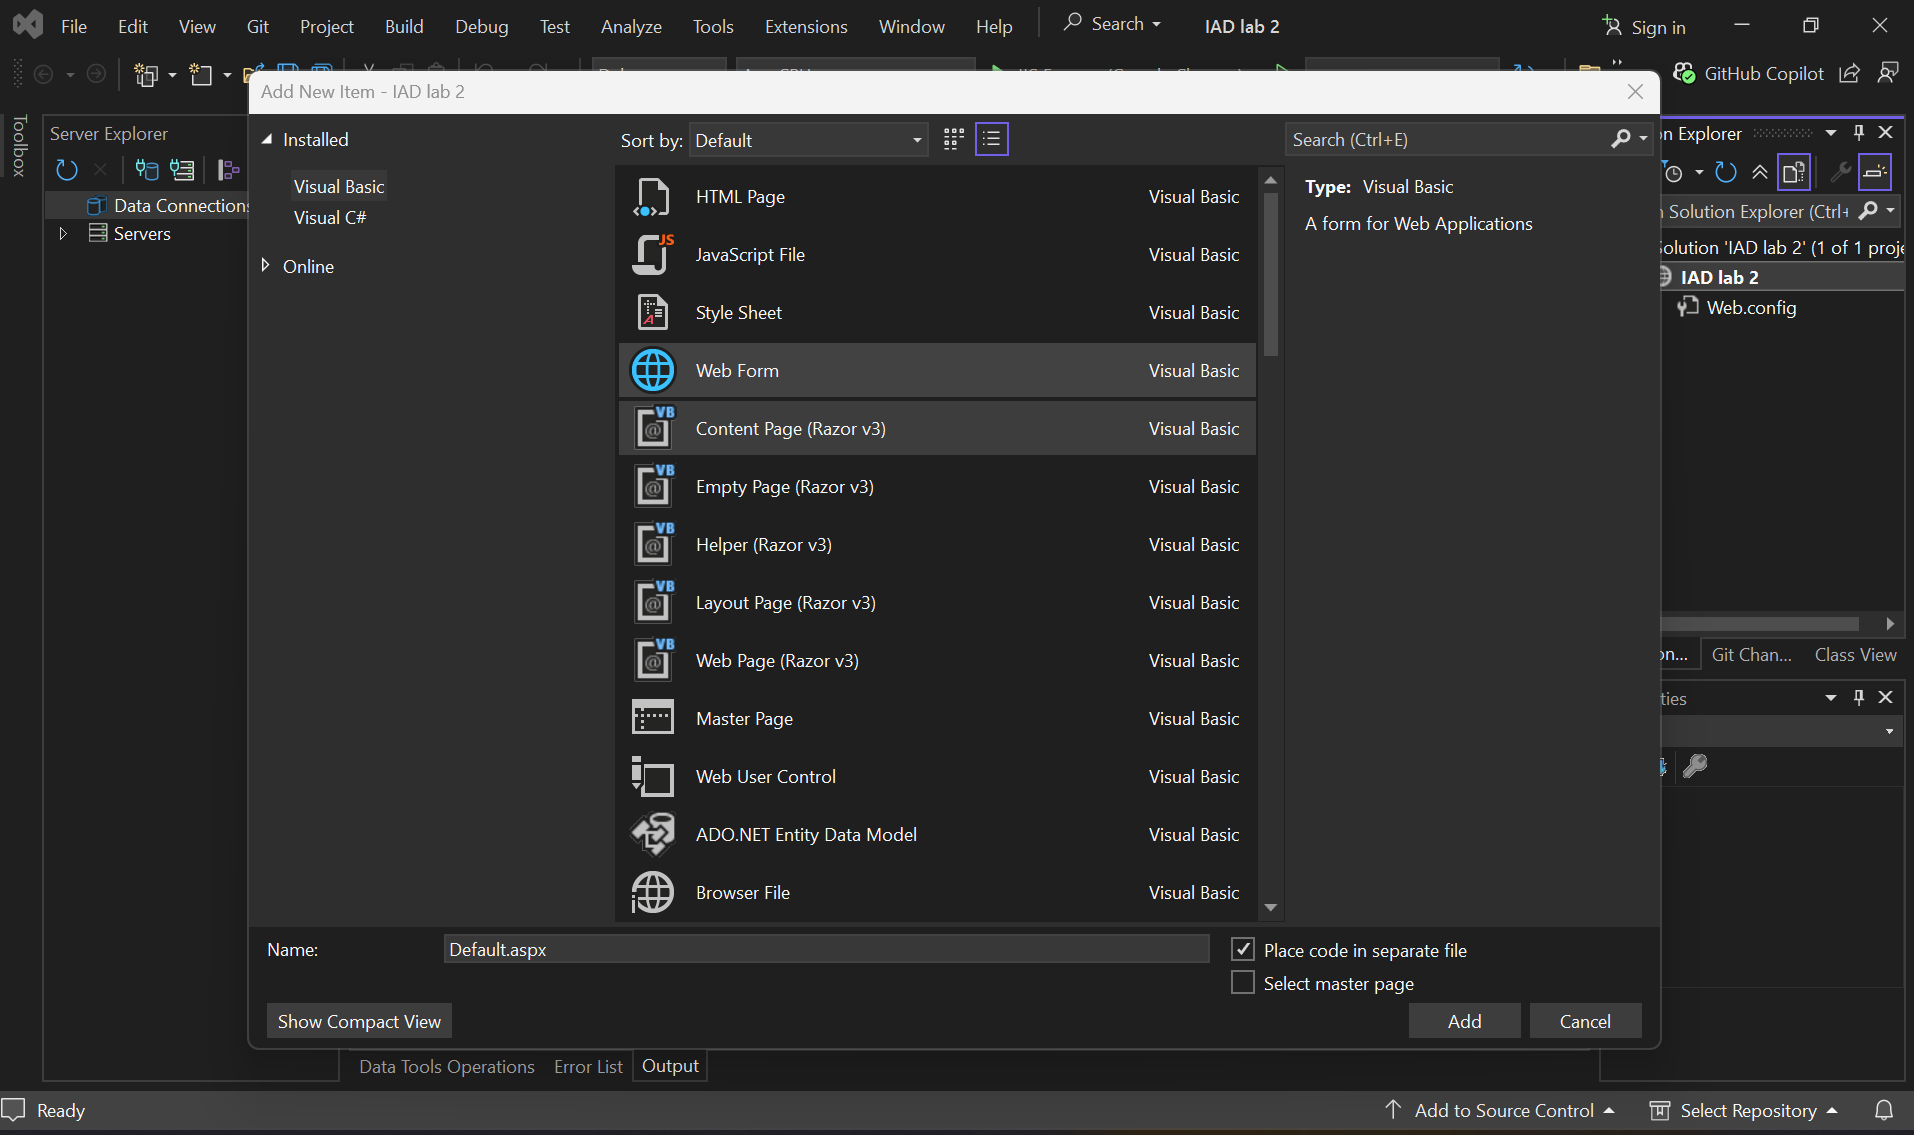Viewport: 1914px width, 1135px height.
Task: Refresh the Solution Explorer
Action: pos(1726,172)
